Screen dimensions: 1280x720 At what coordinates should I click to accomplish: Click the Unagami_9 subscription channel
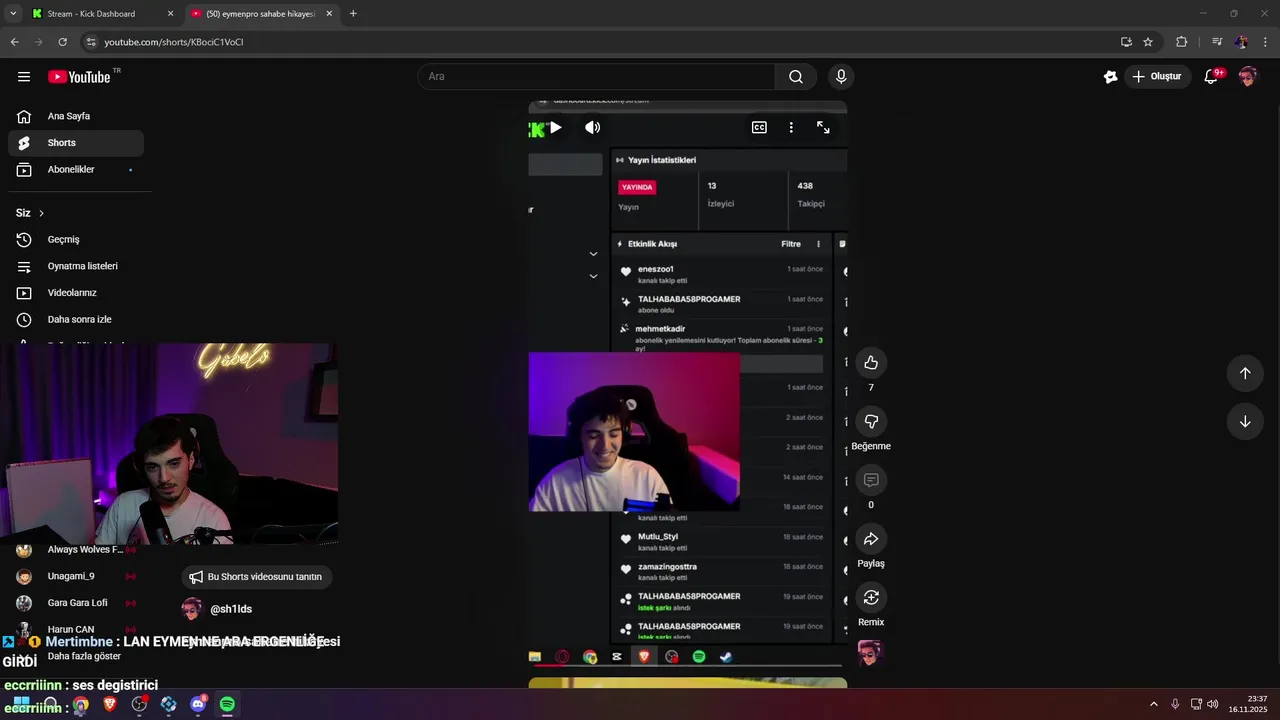coord(76,576)
